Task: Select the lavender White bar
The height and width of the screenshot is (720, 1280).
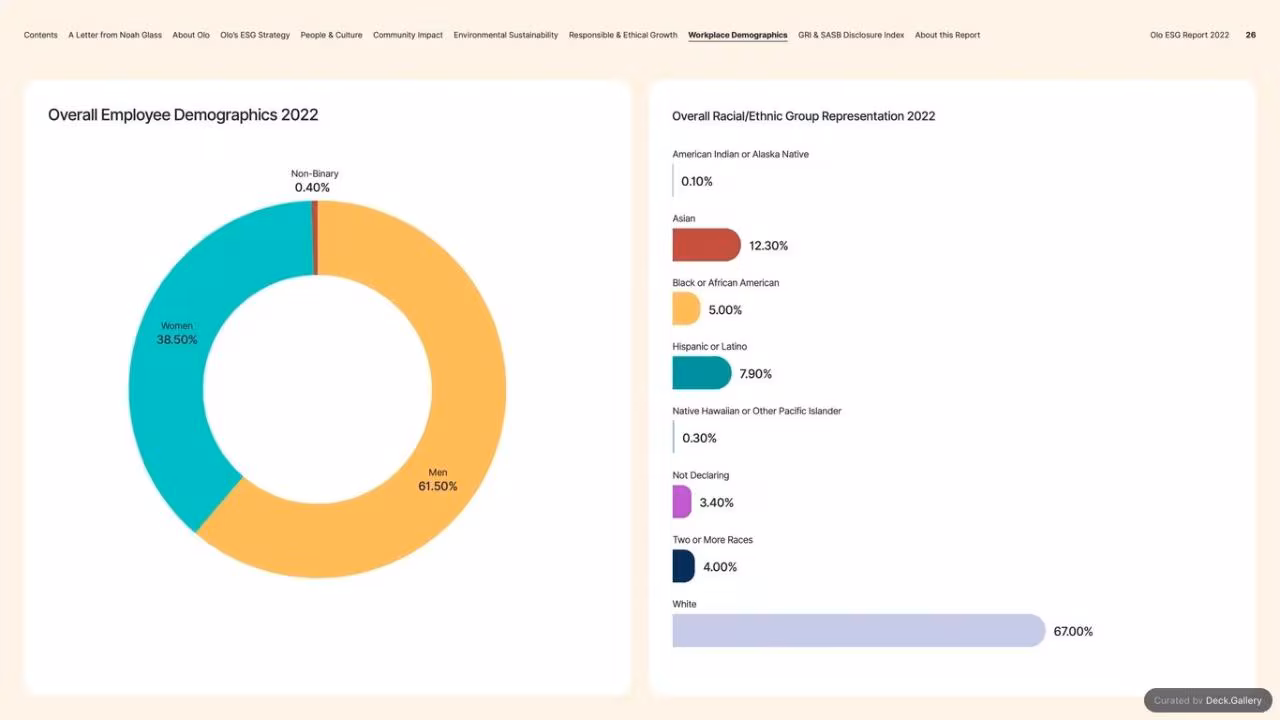Action: (x=859, y=630)
